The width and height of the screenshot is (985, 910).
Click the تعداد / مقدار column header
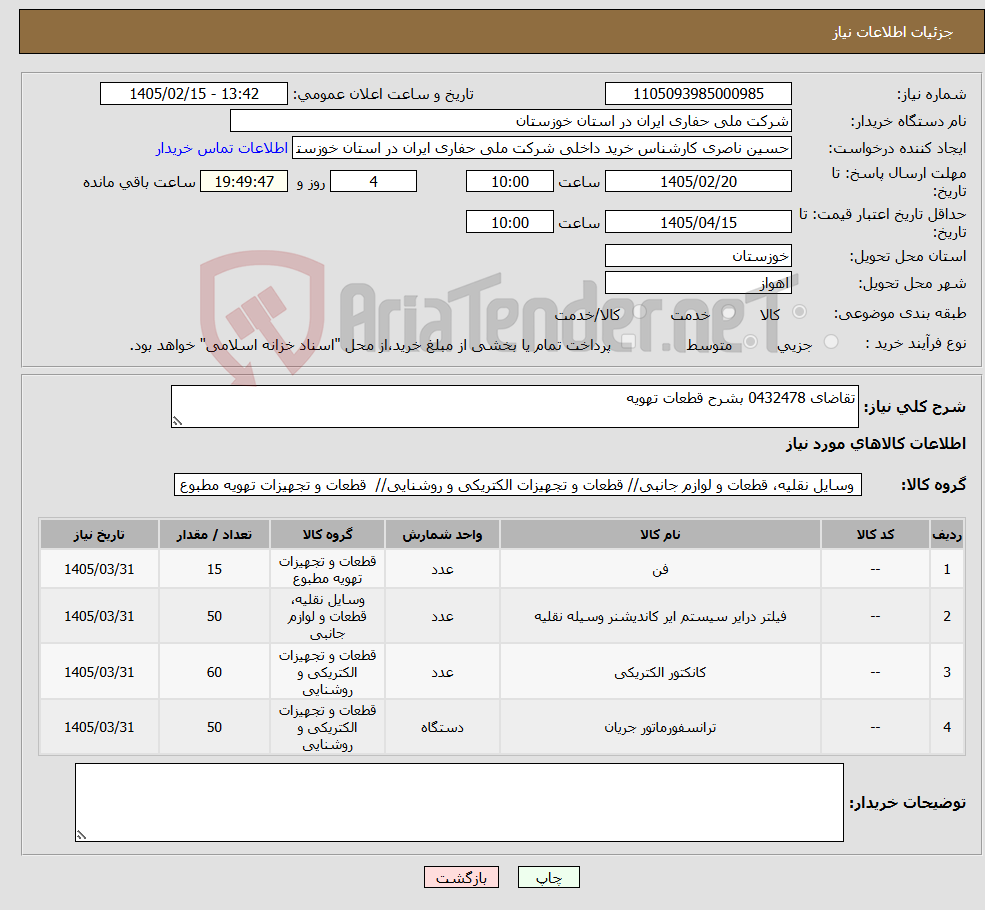point(214,534)
